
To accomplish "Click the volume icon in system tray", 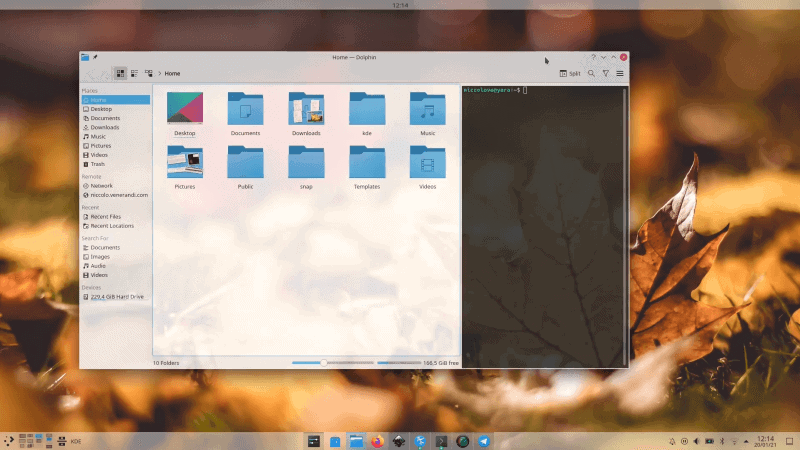I will (x=697, y=441).
